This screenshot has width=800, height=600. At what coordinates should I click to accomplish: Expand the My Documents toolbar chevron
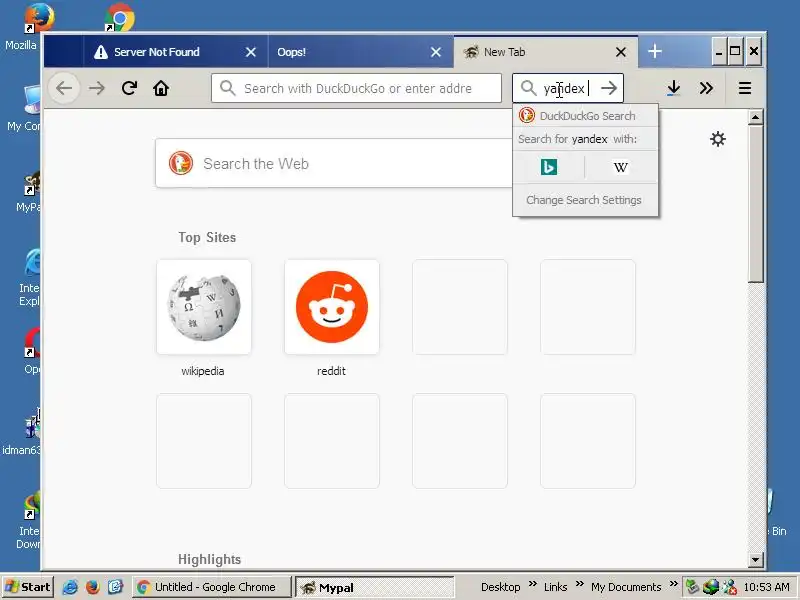click(673, 583)
